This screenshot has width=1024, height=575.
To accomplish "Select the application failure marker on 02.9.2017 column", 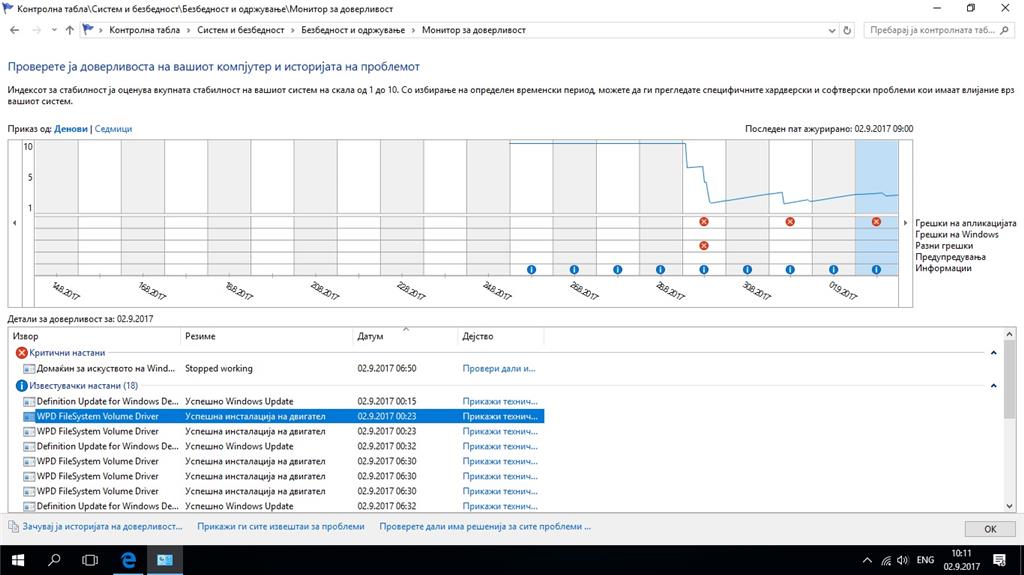I will [876, 222].
